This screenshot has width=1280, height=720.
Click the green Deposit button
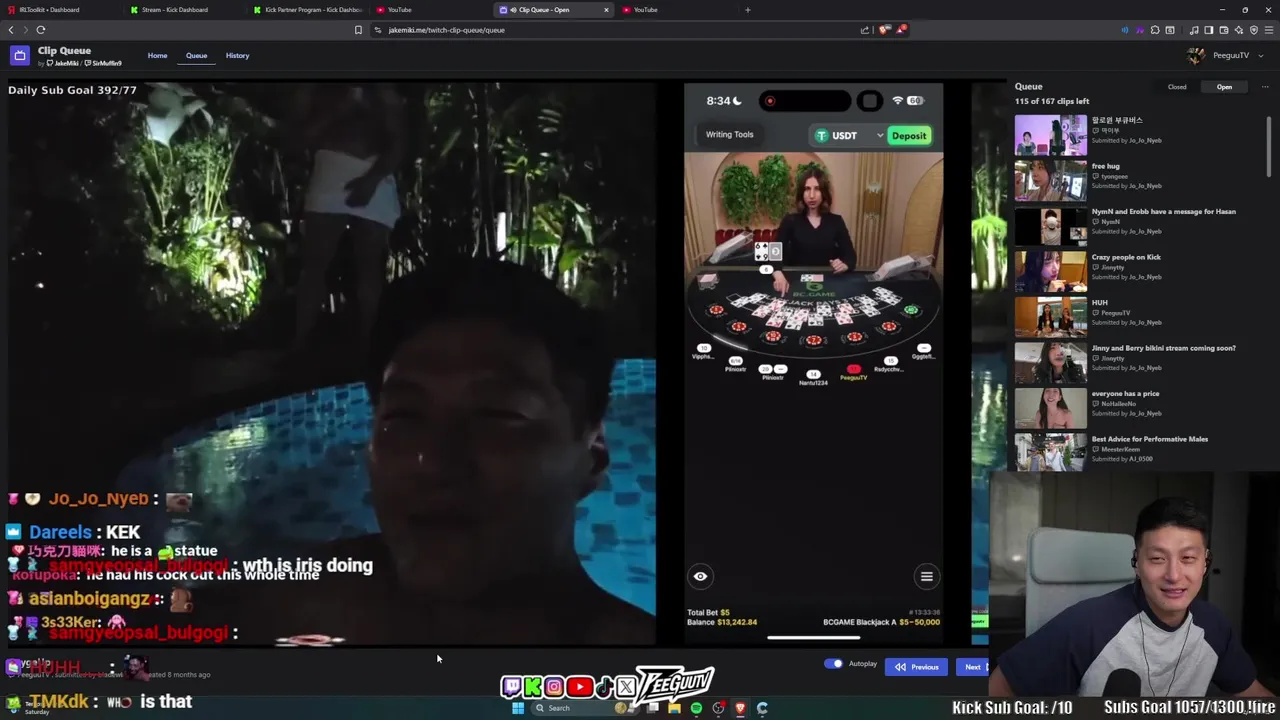(909, 136)
